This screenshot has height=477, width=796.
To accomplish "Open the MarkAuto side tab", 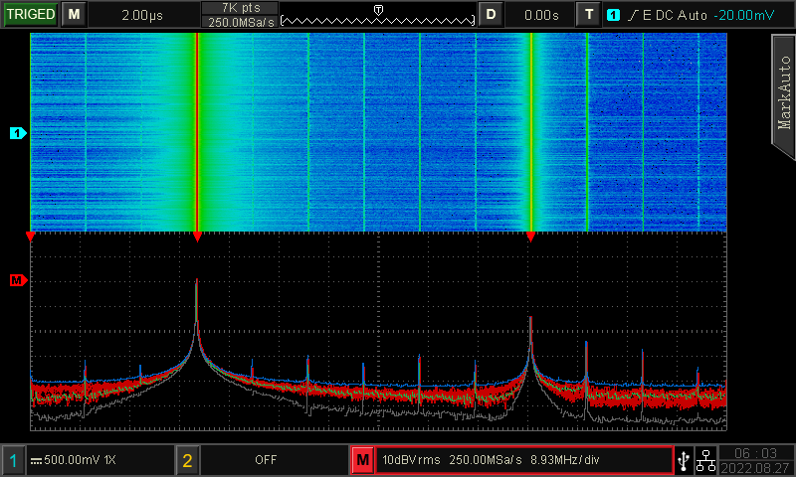I will click(x=784, y=92).
